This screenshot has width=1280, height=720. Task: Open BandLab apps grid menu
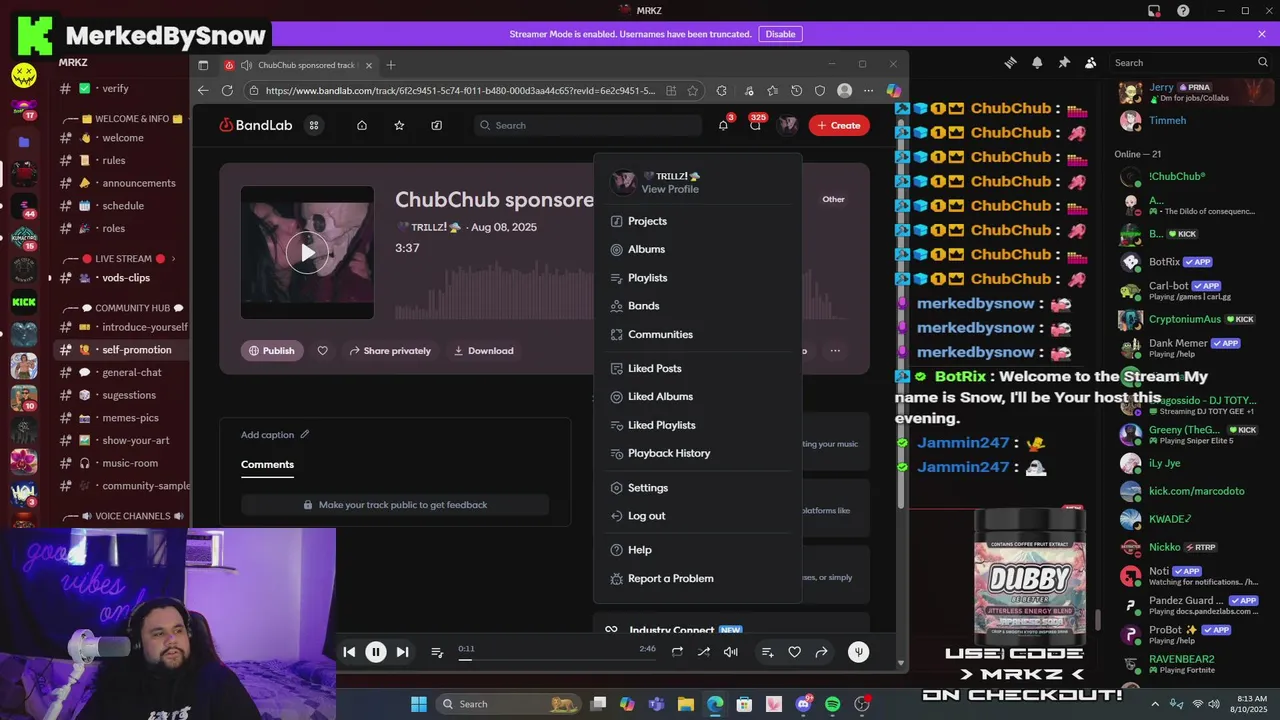[314, 125]
